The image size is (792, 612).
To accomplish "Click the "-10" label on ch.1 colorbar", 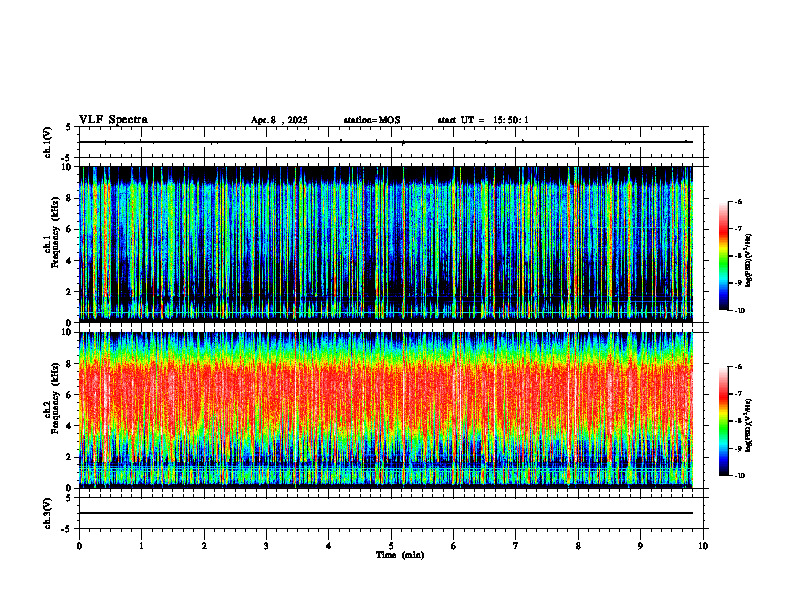I will pos(739,311).
